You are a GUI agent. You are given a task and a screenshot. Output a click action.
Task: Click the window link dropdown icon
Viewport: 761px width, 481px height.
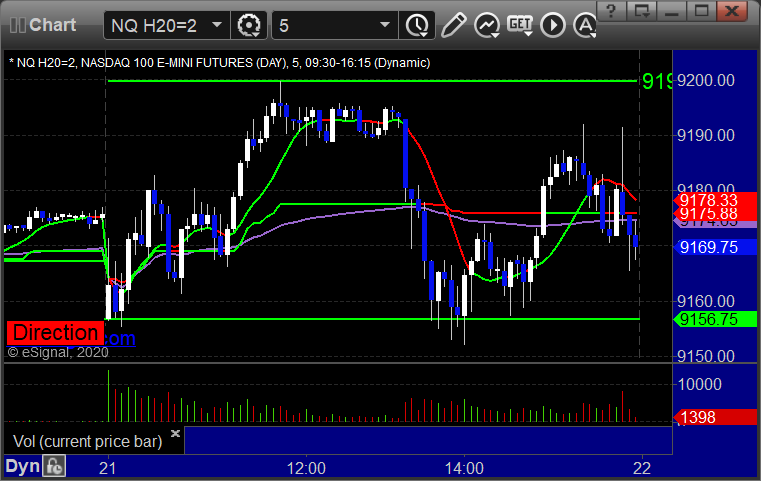(642, 11)
